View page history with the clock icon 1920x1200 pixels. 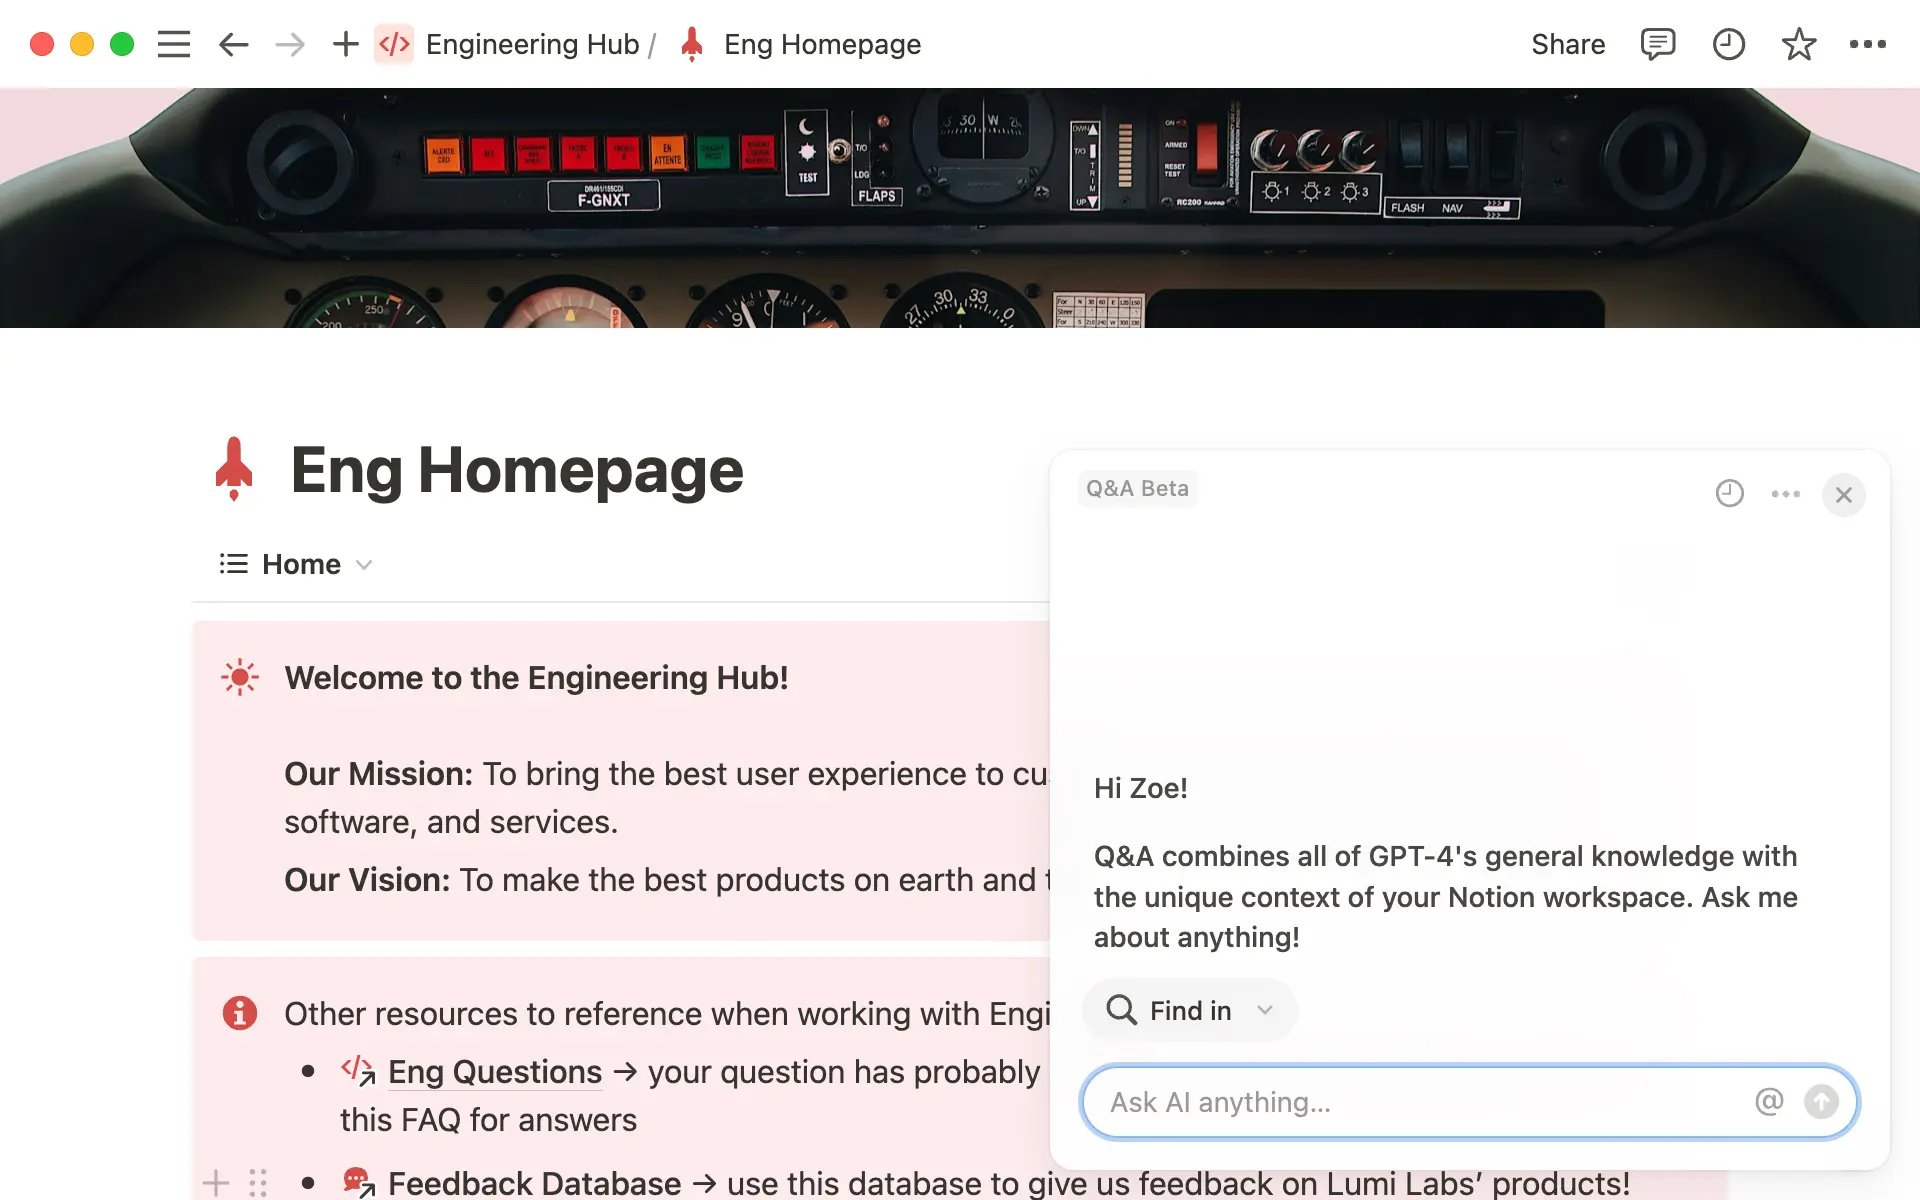click(1728, 43)
